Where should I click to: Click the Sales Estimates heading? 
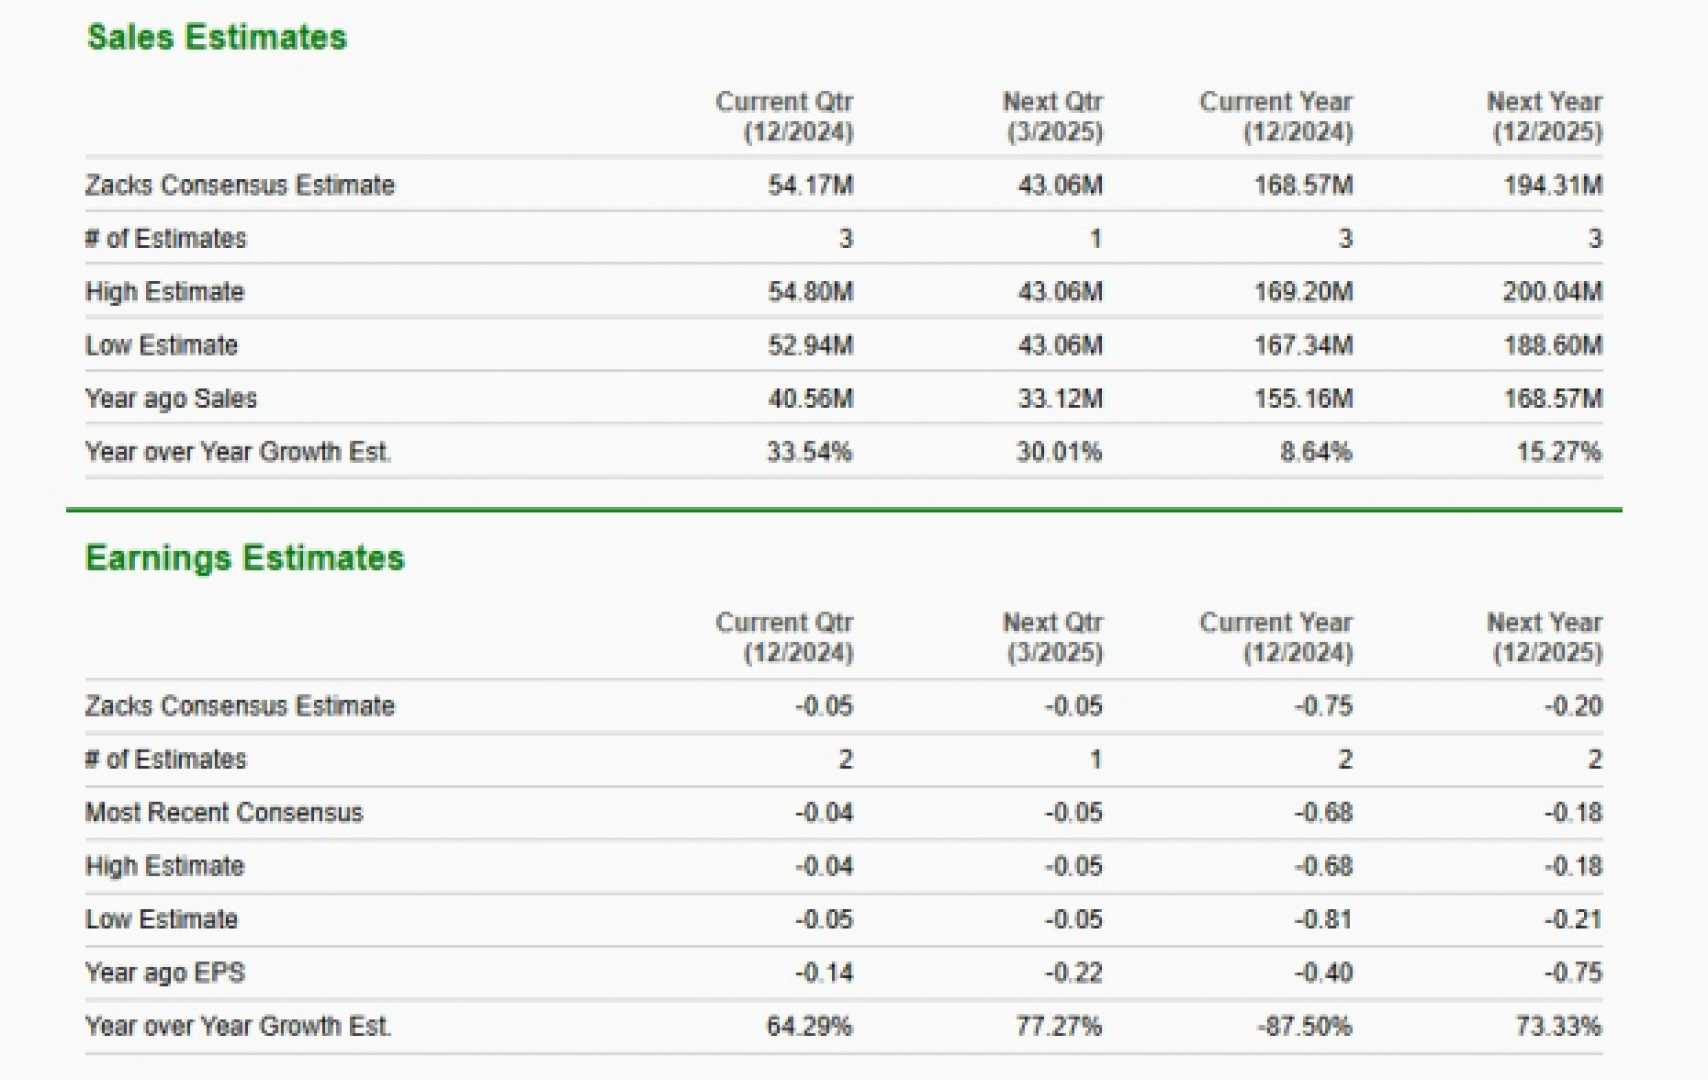217,37
